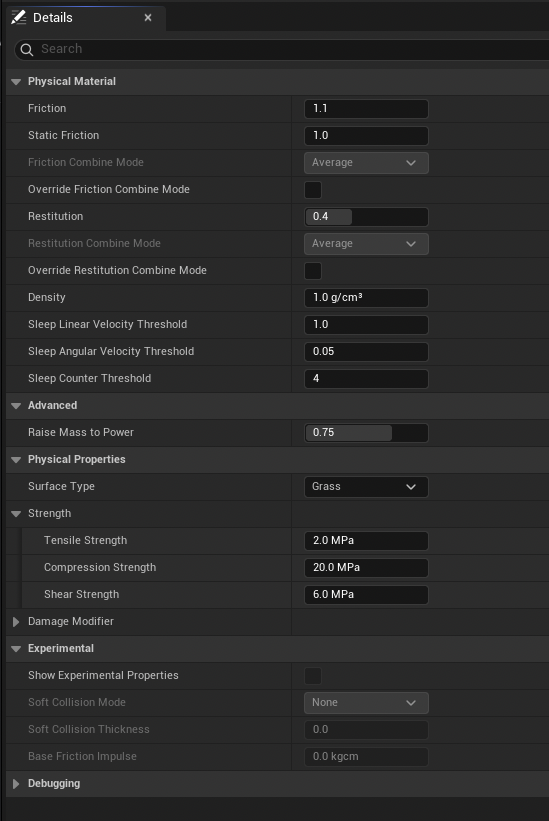Viewport: 549px width, 821px height.
Task: Select the Tensile Strength label
Action: 85,540
